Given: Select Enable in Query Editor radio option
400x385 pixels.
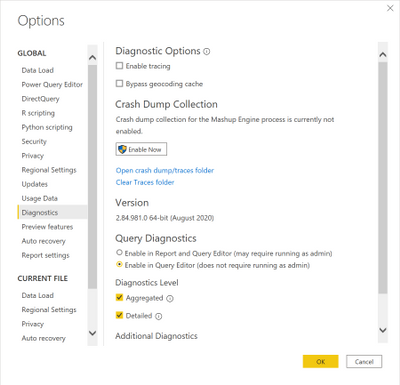Looking at the screenshot, I should (x=119, y=264).
